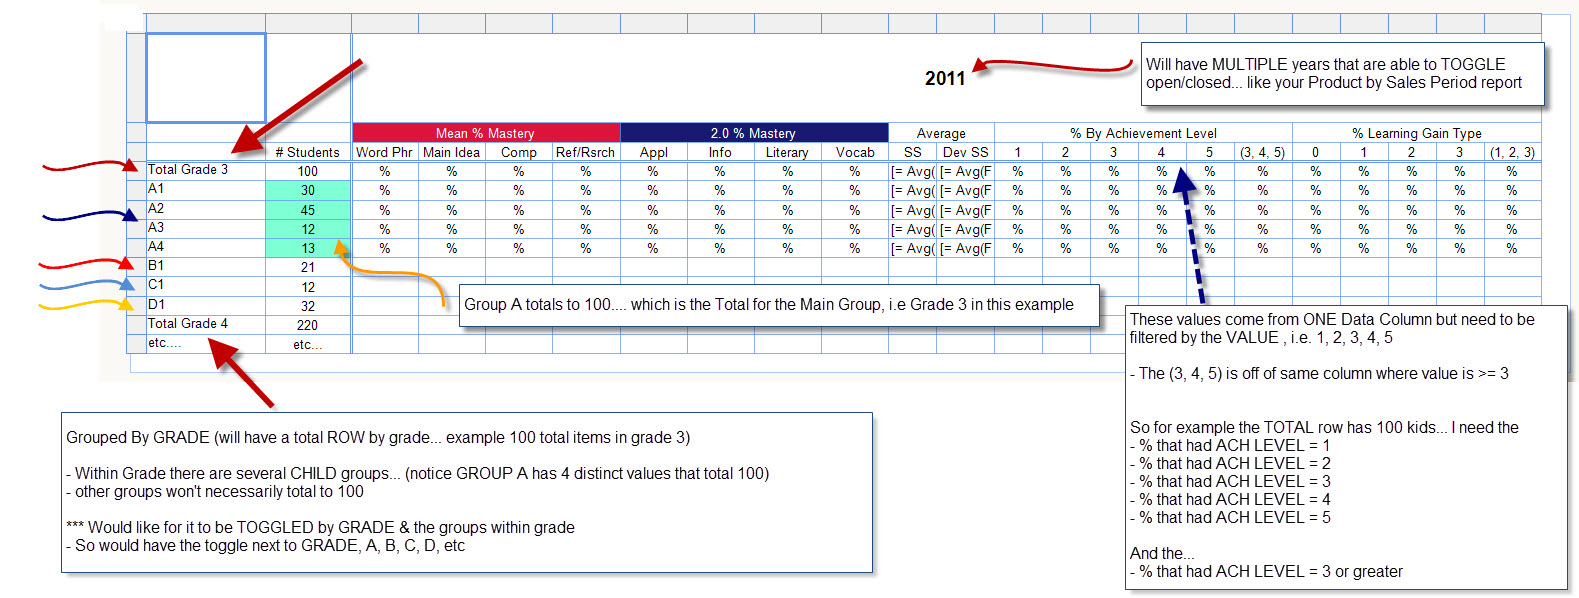Click the green 12 students cell for A3

308,229
